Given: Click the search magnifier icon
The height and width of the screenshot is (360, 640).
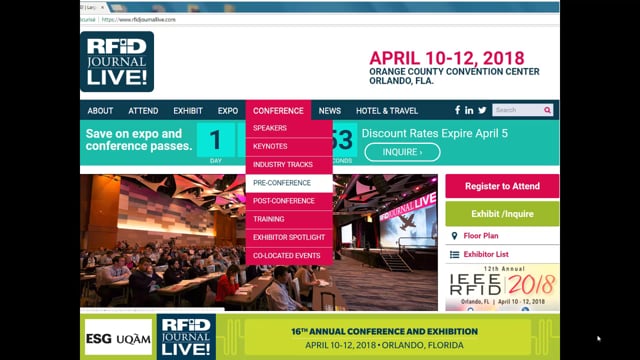Looking at the screenshot, I should click(x=547, y=110).
